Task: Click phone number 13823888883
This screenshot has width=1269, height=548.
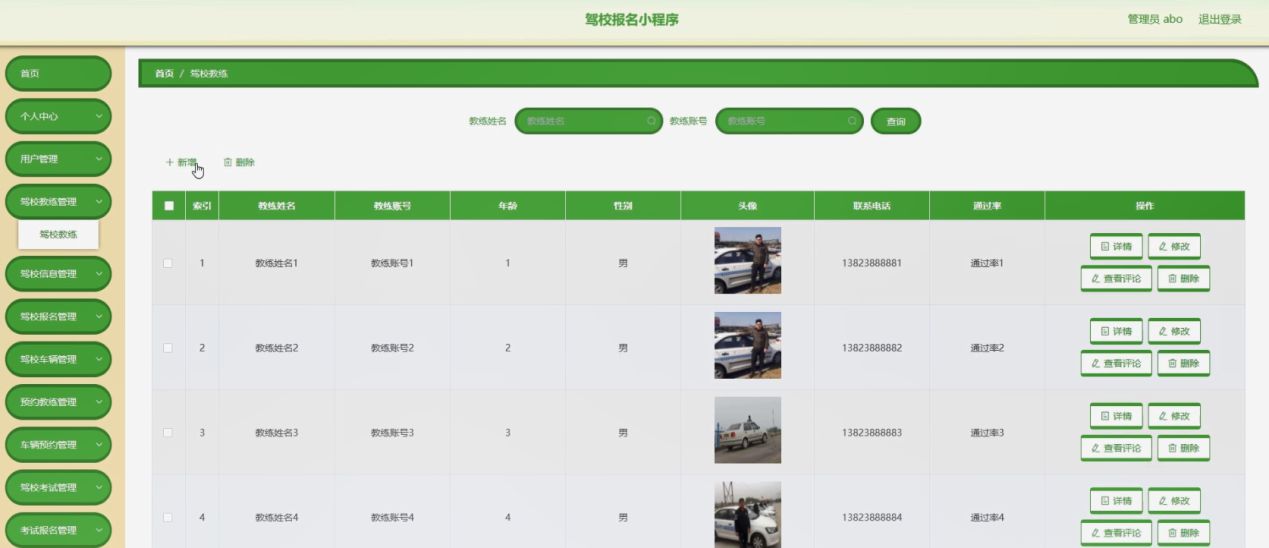Action: click(871, 433)
